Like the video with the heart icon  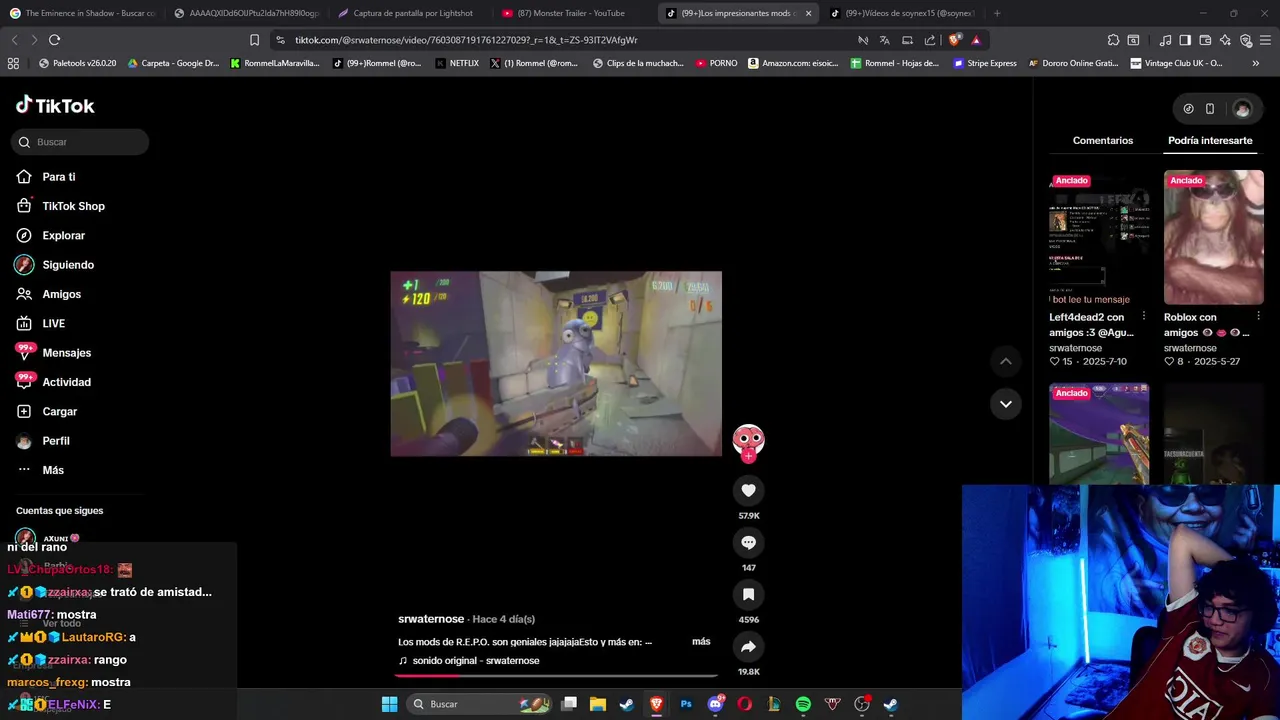(748, 490)
